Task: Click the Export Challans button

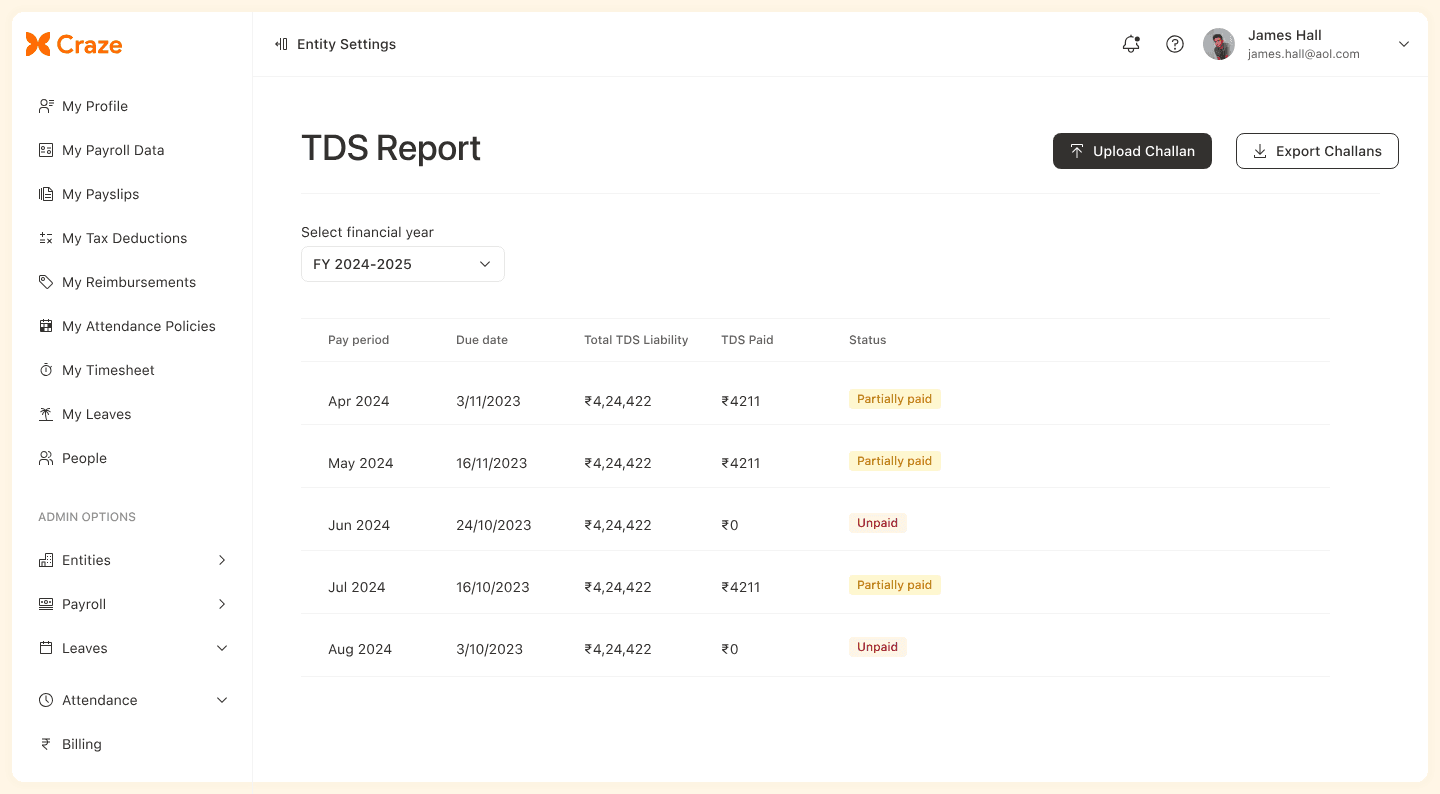Action: (x=1317, y=151)
